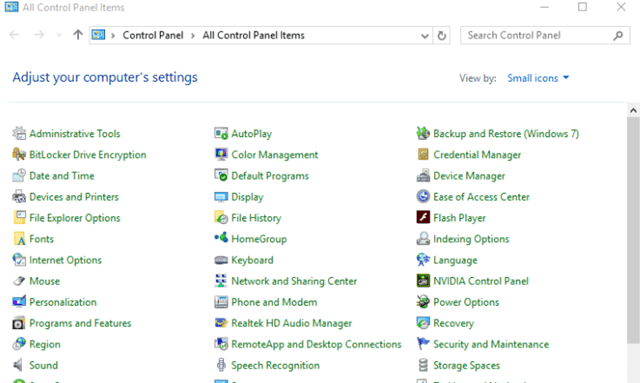Open the Security and Maintenance flag icon
This screenshot has width=640, height=383.
click(x=423, y=344)
